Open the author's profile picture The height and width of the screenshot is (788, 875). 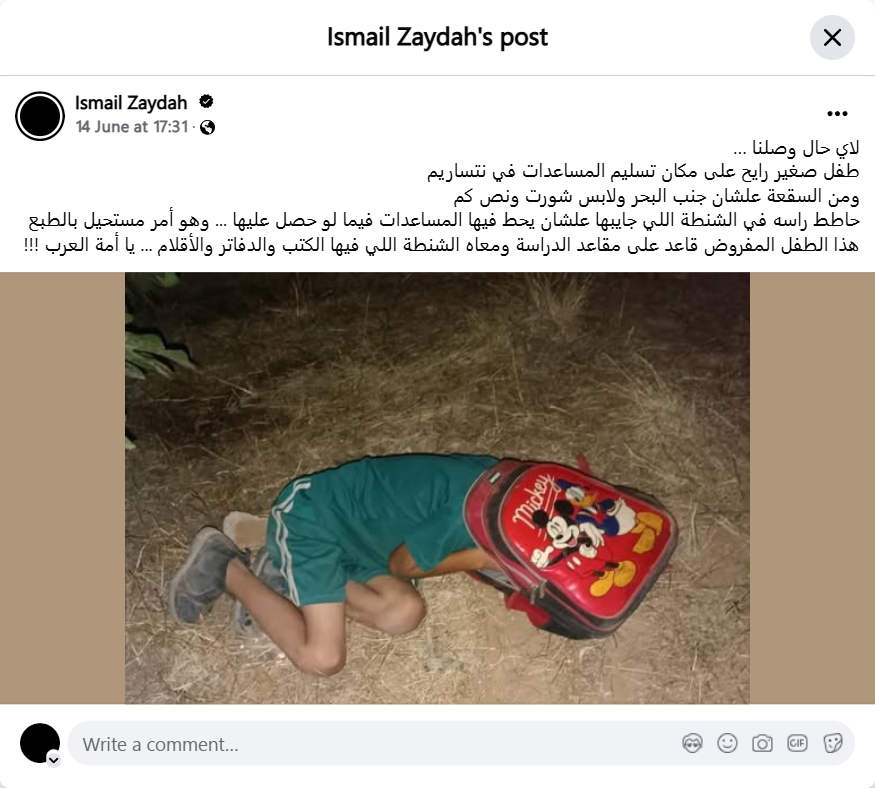pyautogui.click(x=40, y=116)
